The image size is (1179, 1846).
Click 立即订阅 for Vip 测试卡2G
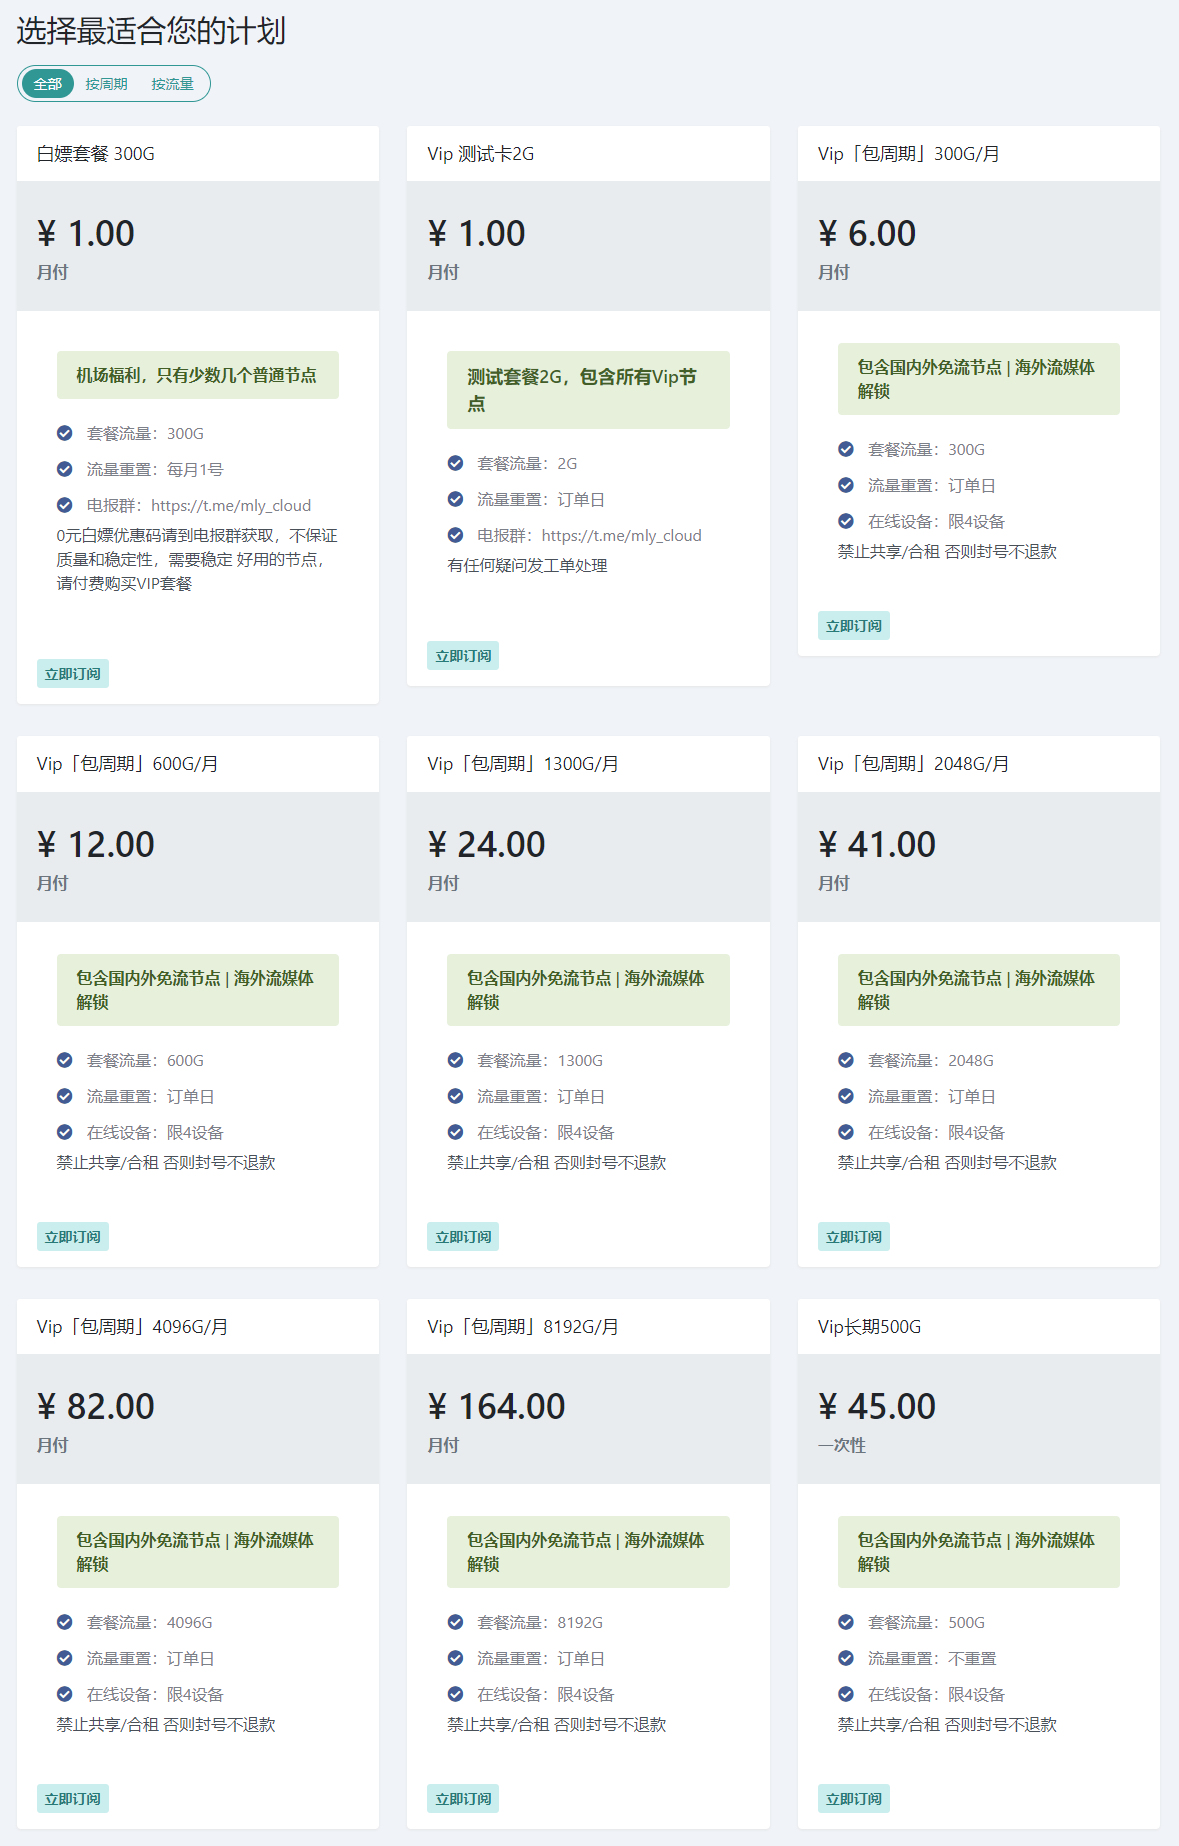click(463, 656)
